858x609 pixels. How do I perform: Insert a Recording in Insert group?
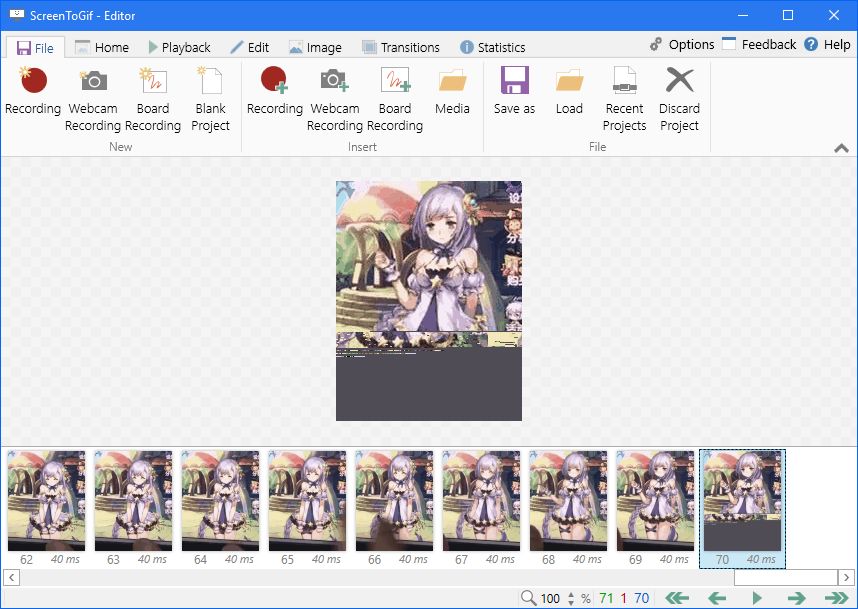pos(275,91)
